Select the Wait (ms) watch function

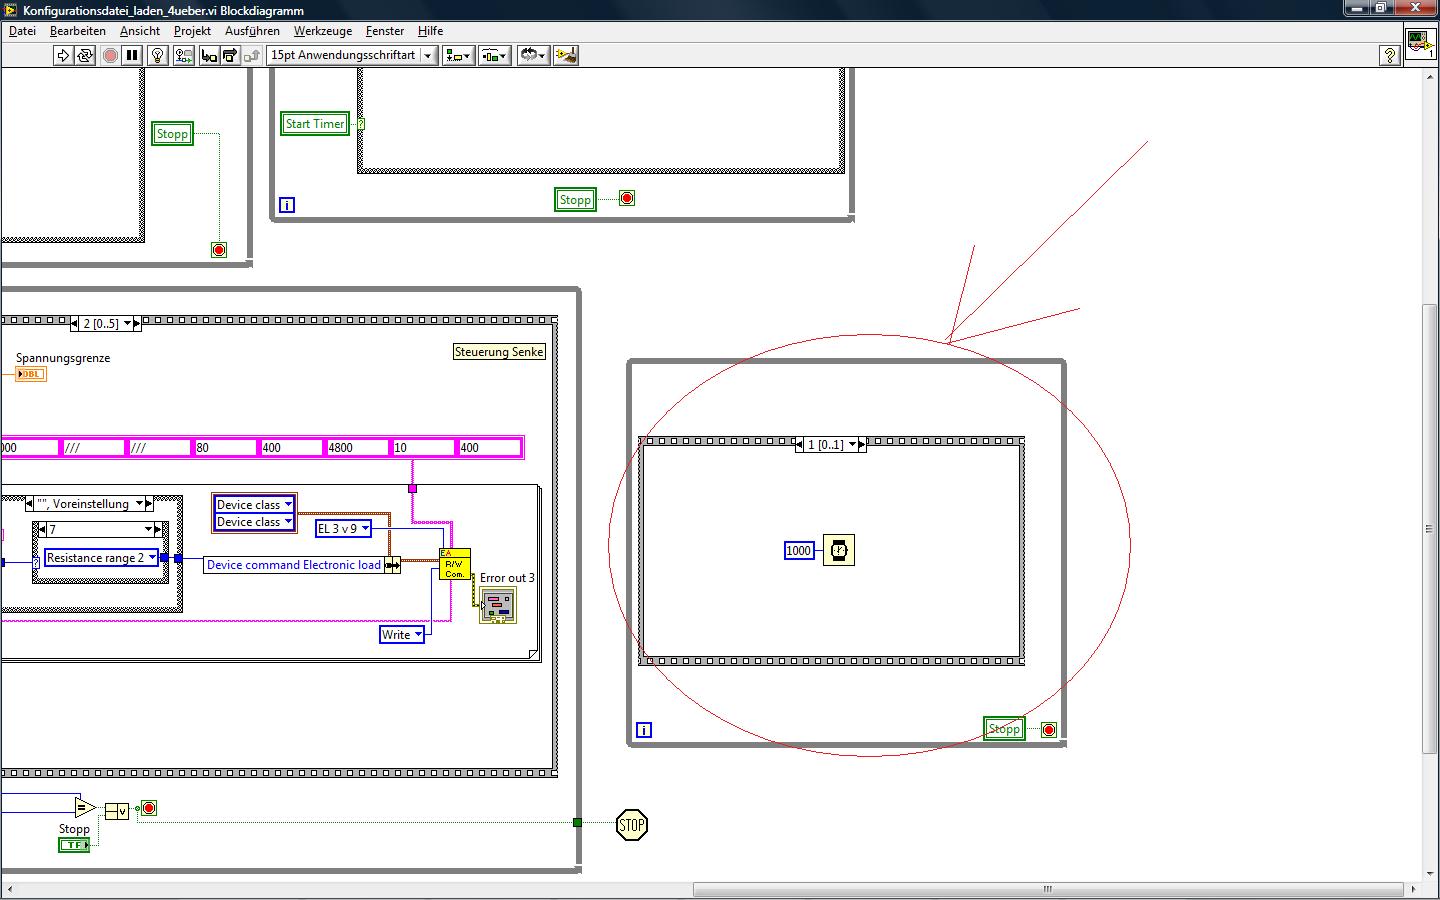click(839, 550)
